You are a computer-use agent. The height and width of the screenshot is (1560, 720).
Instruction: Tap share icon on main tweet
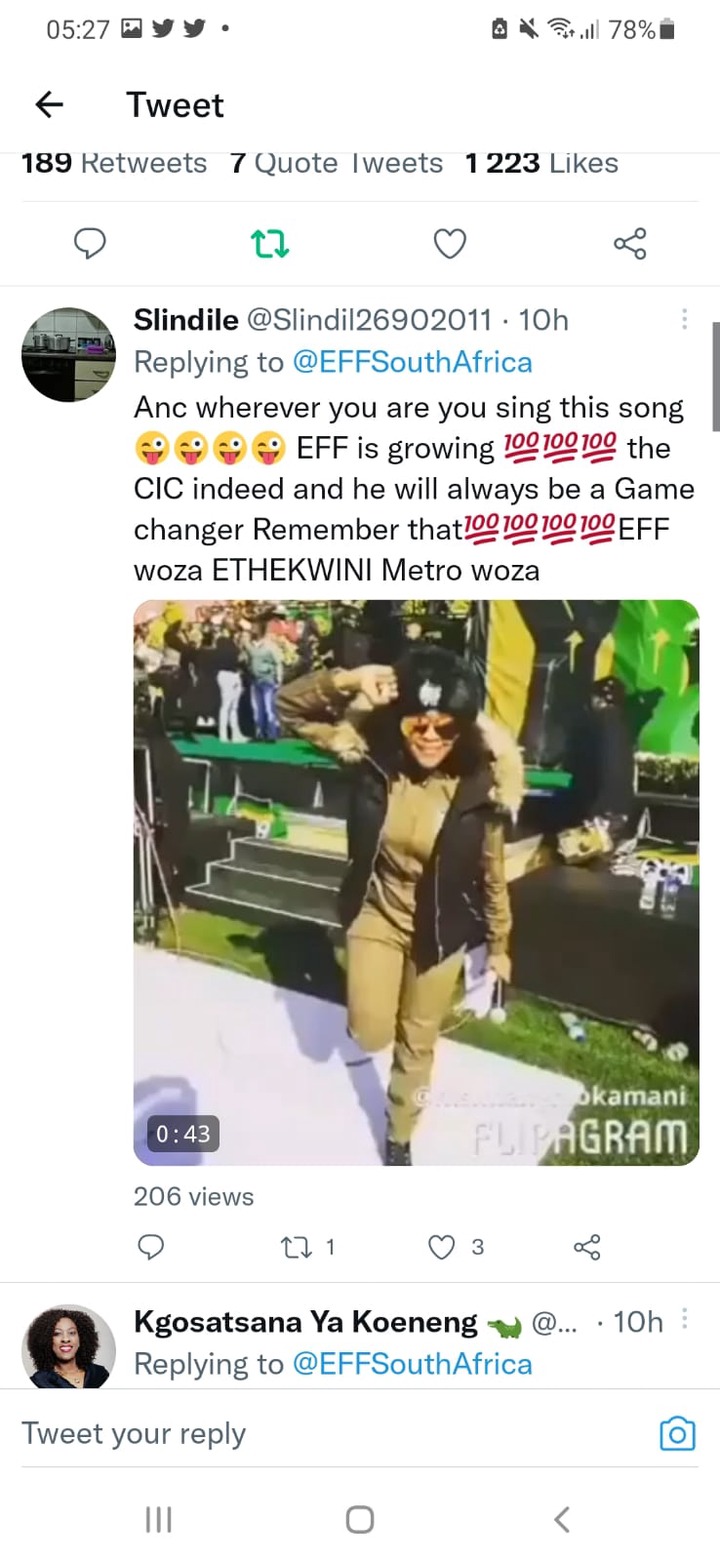pos(630,243)
